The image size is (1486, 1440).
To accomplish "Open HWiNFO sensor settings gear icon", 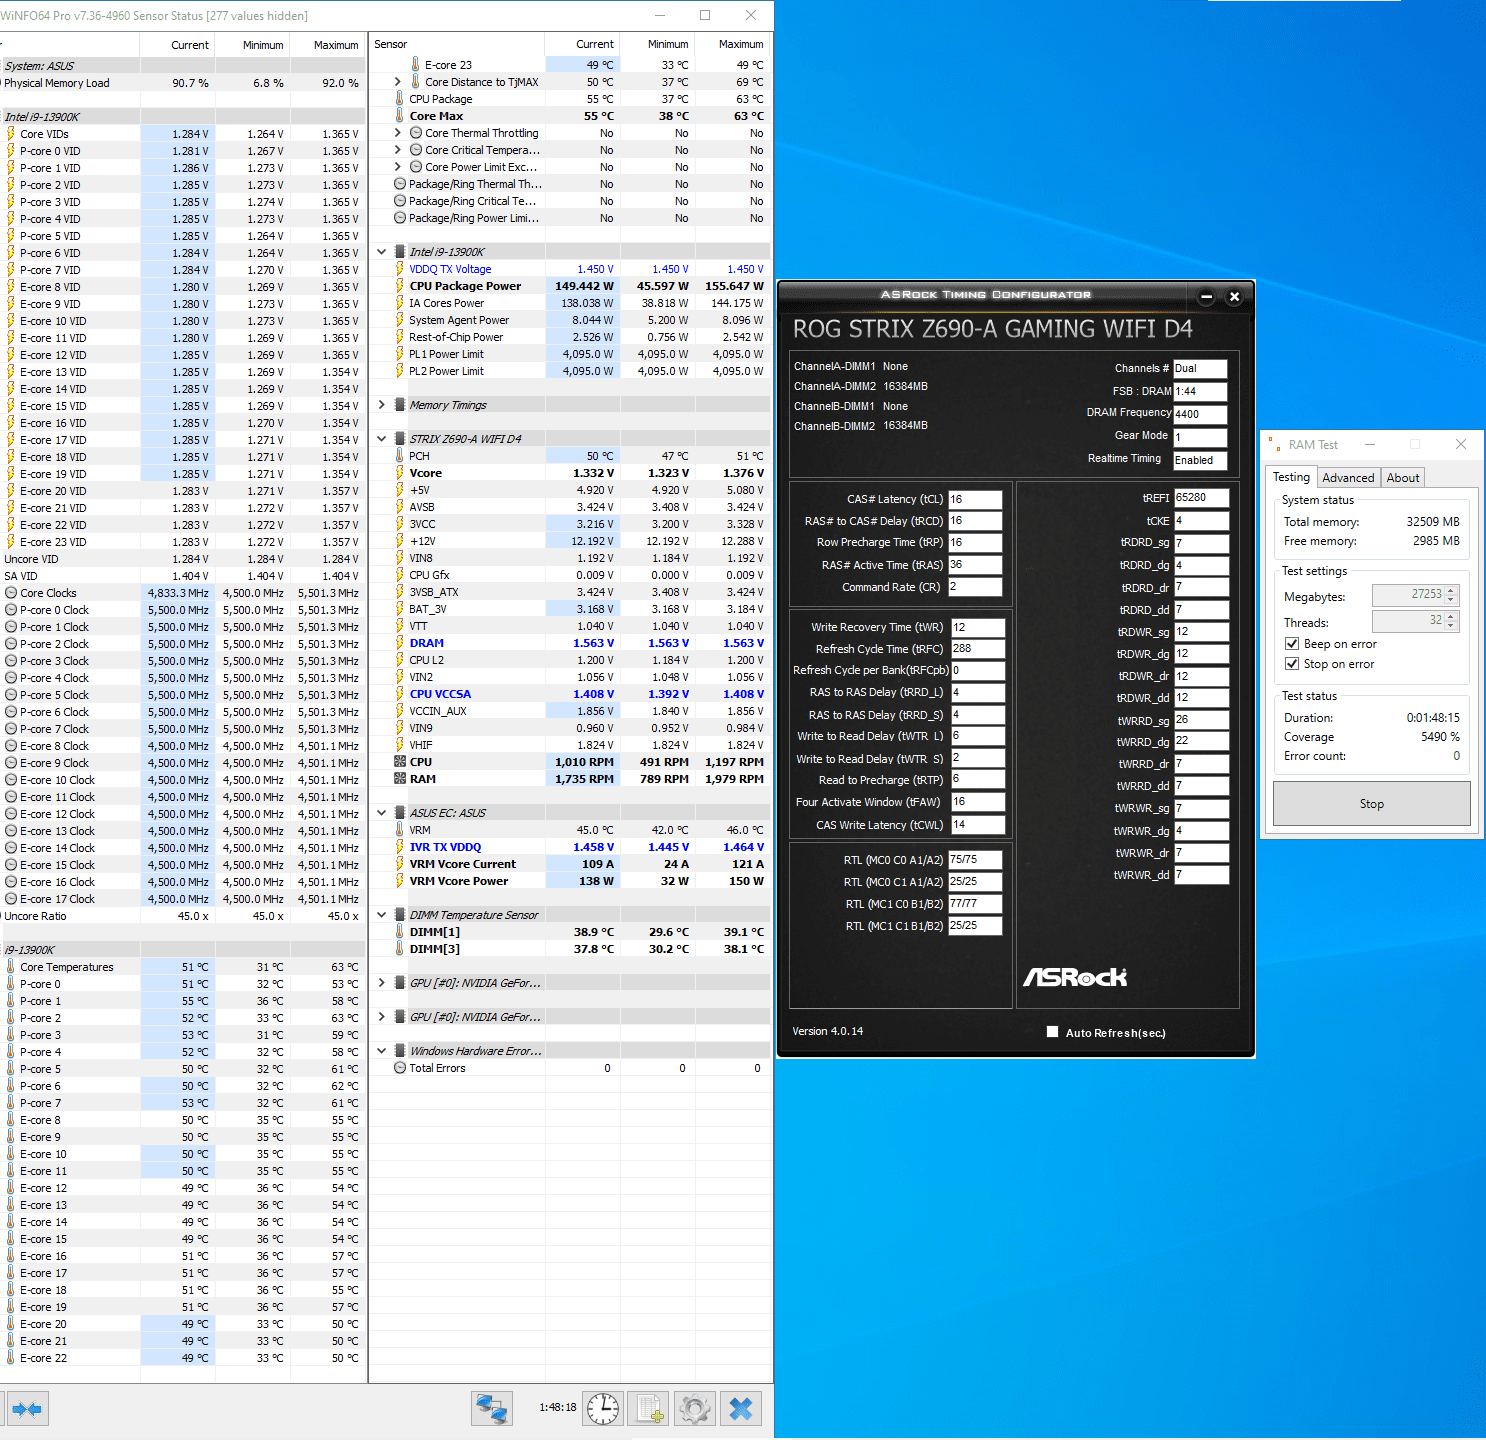I will click(x=695, y=1409).
